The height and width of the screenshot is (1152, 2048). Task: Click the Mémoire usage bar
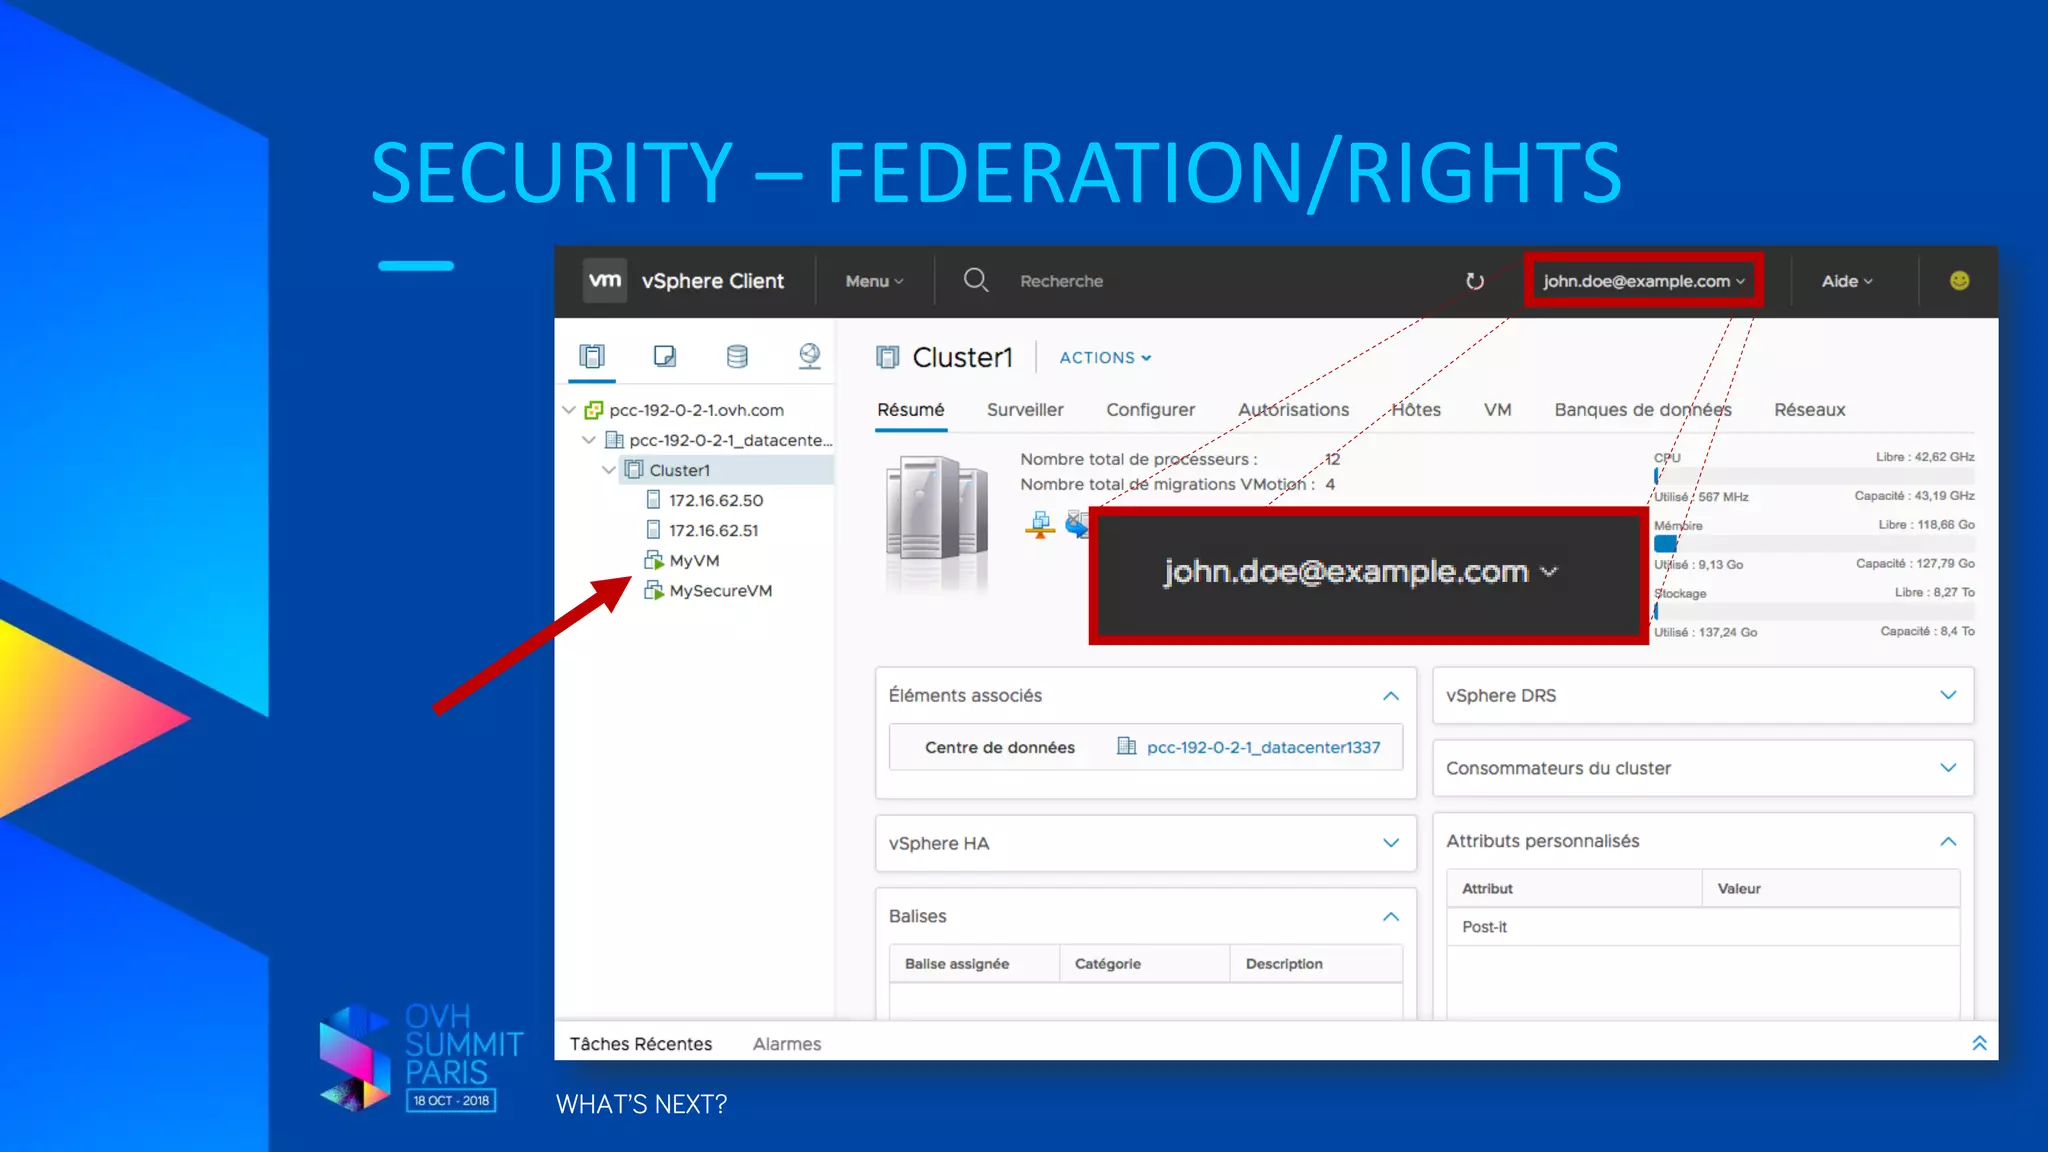pos(1814,544)
